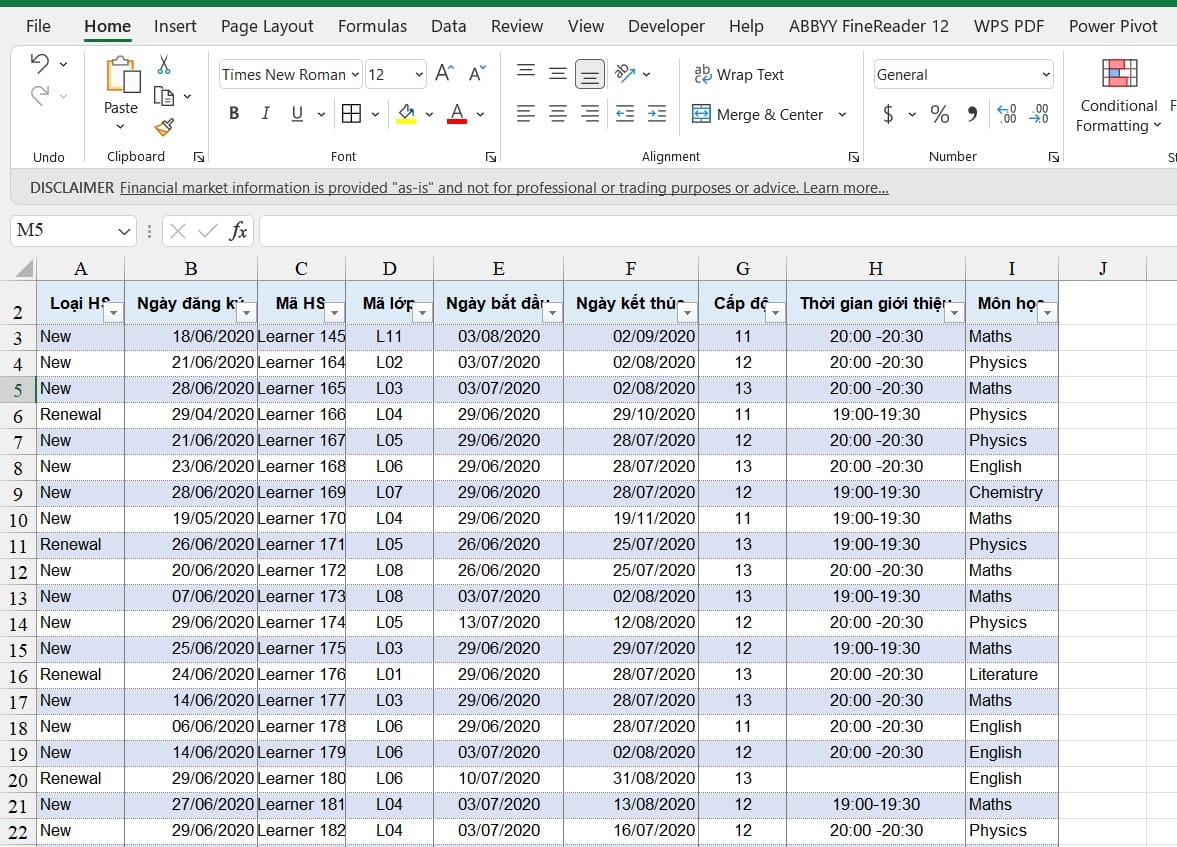Screen dimensions: 1177x847
Task: Open Conditional Formatting menu
Action: tap(1118, 95)
